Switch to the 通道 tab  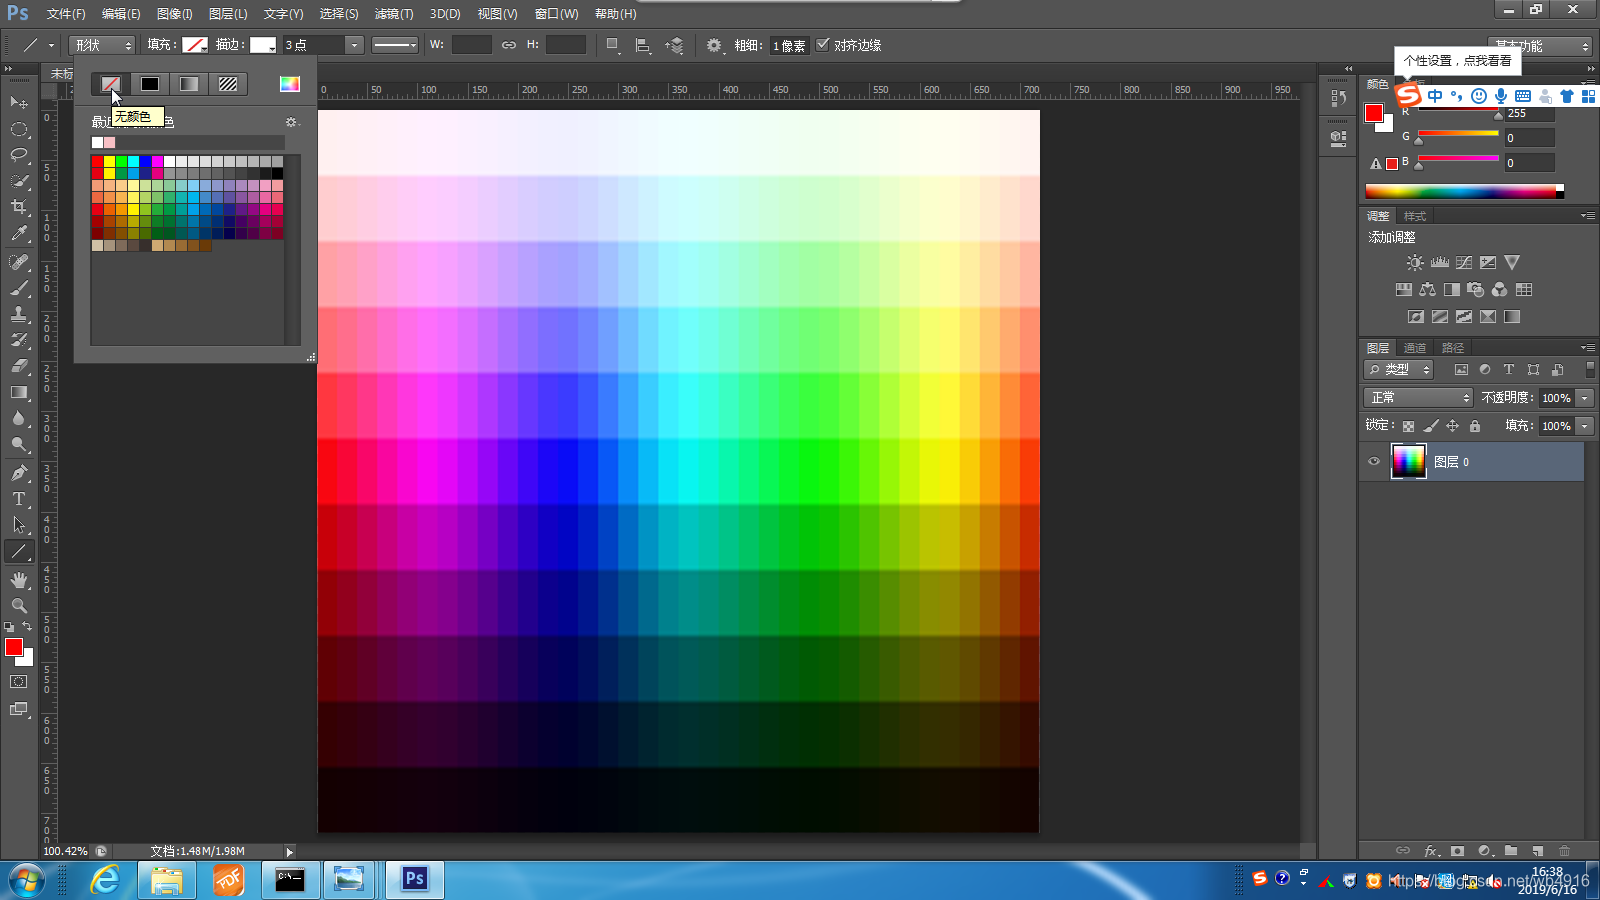(x=1415, y=348)
